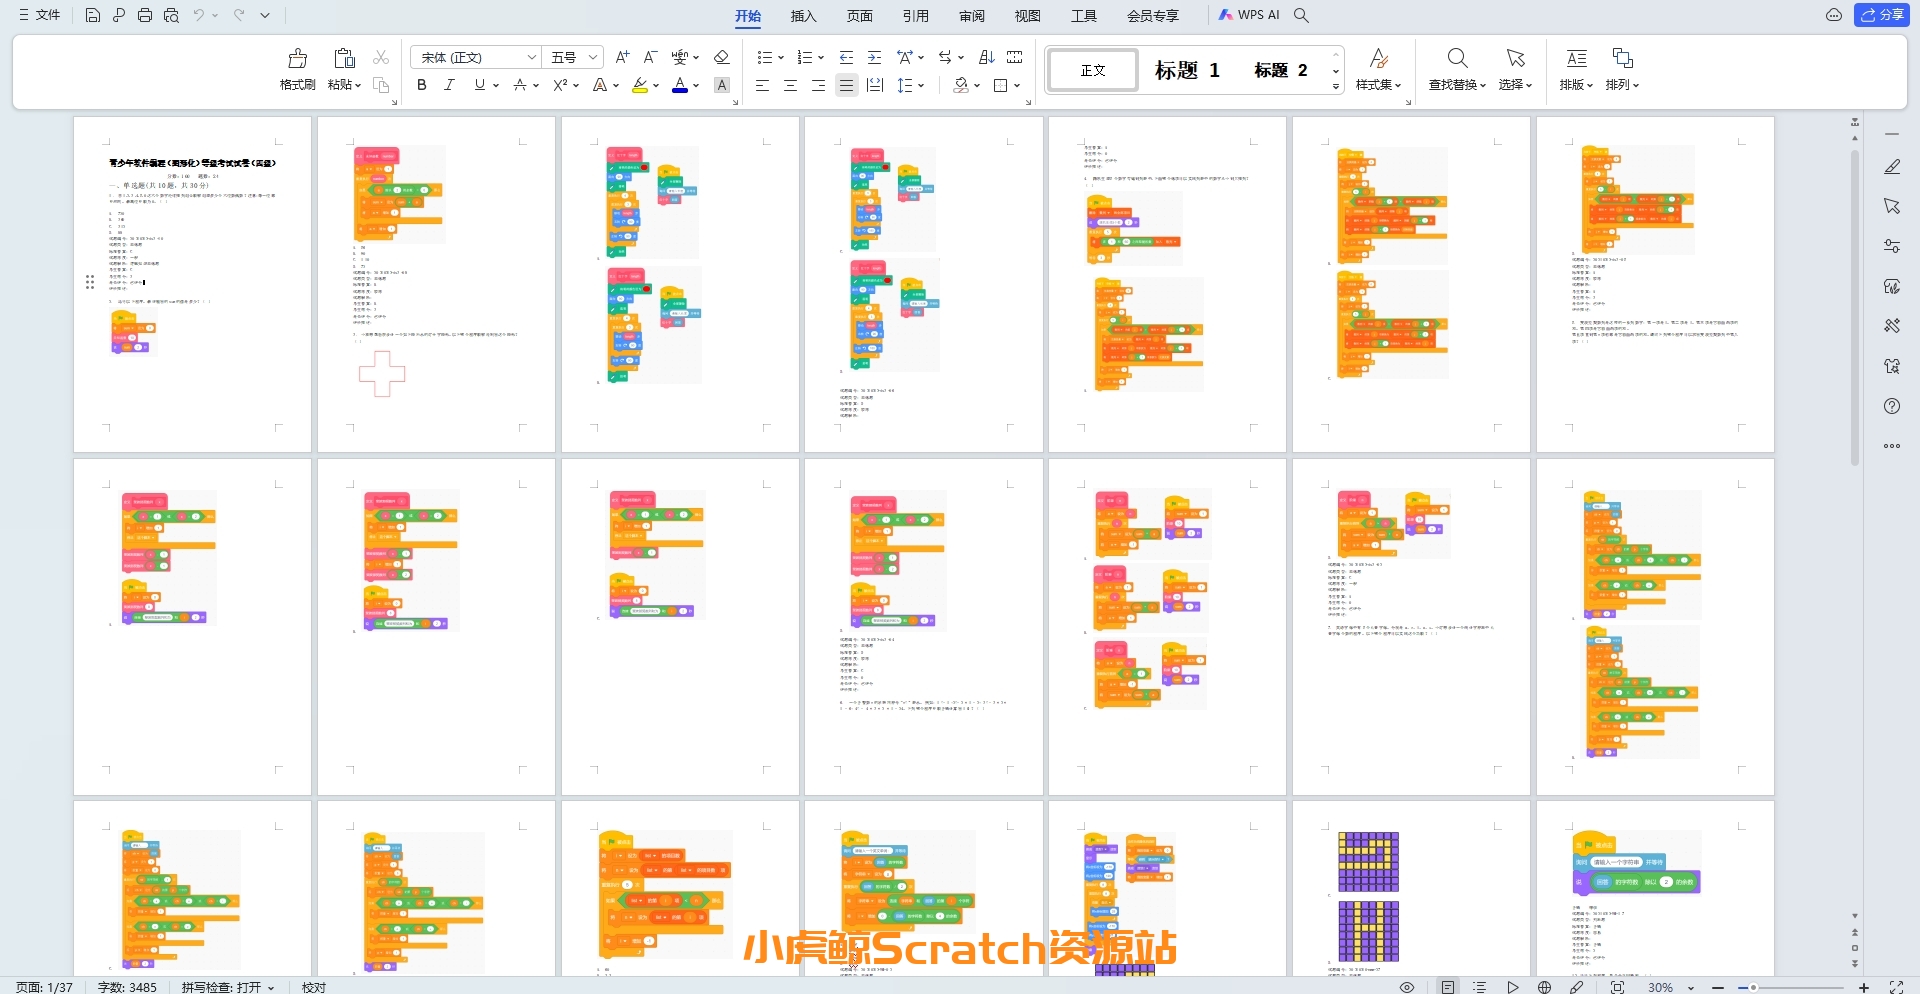Screen dimensions: 1920x994
Task: Switch to the 页面 tab
Action: [859, 16]
